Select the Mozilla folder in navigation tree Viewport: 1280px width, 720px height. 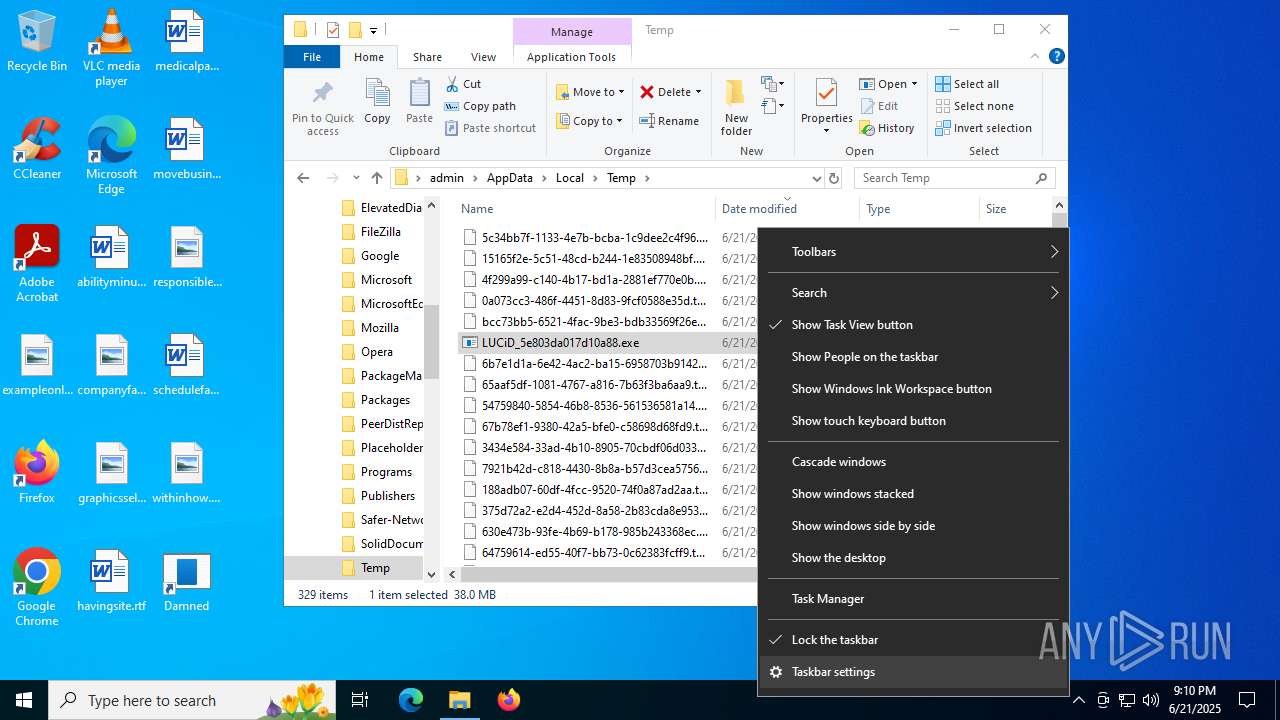(380, 328)
